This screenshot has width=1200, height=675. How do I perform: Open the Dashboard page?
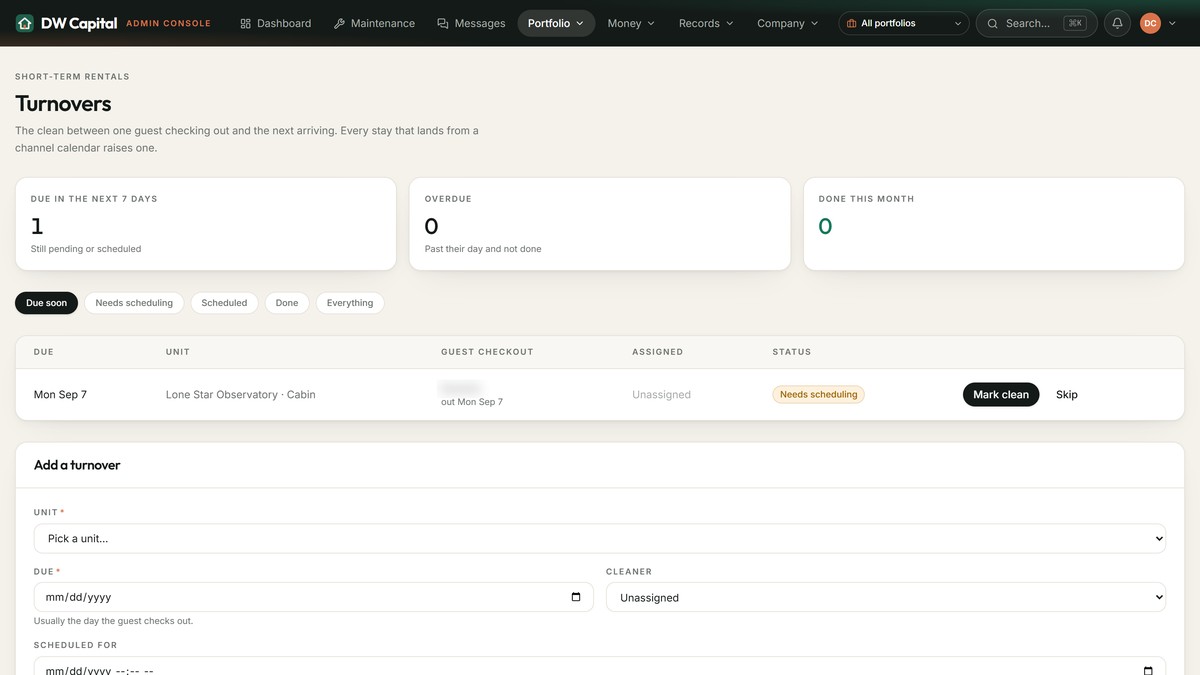click(x=276, y=23)
